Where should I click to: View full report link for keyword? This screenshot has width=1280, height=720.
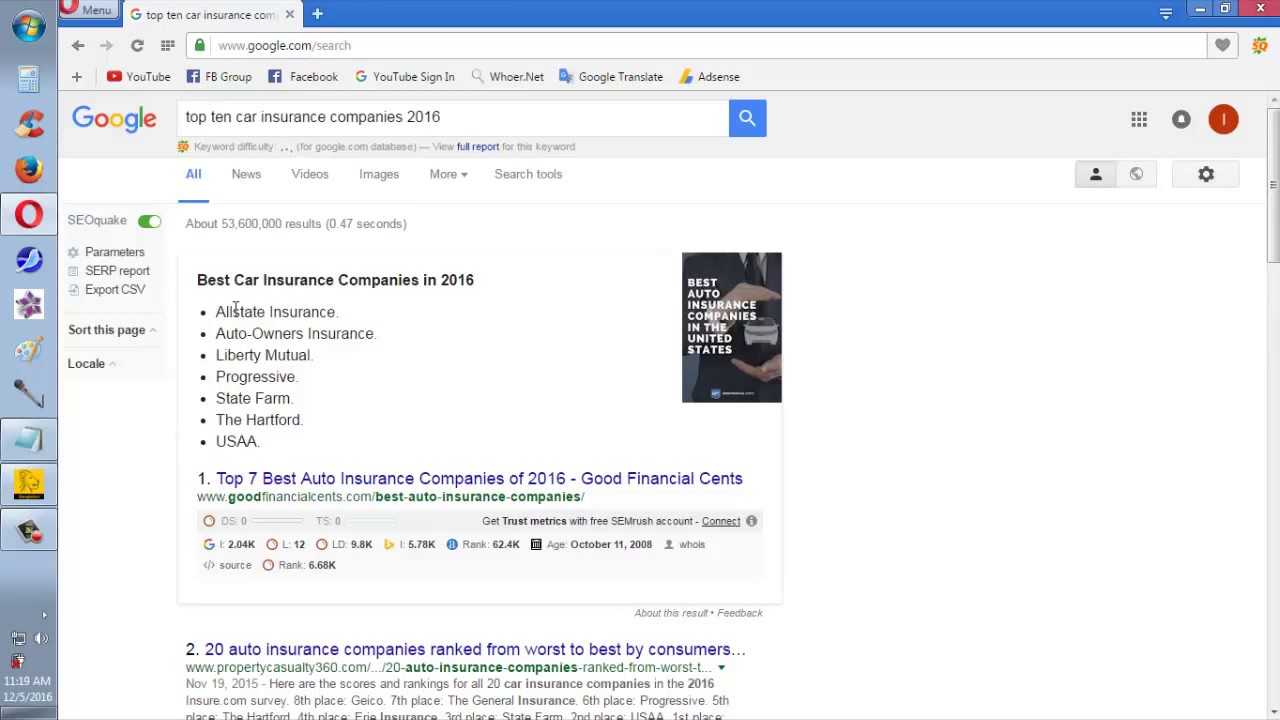pyautogui.click(x=478, y=147)
